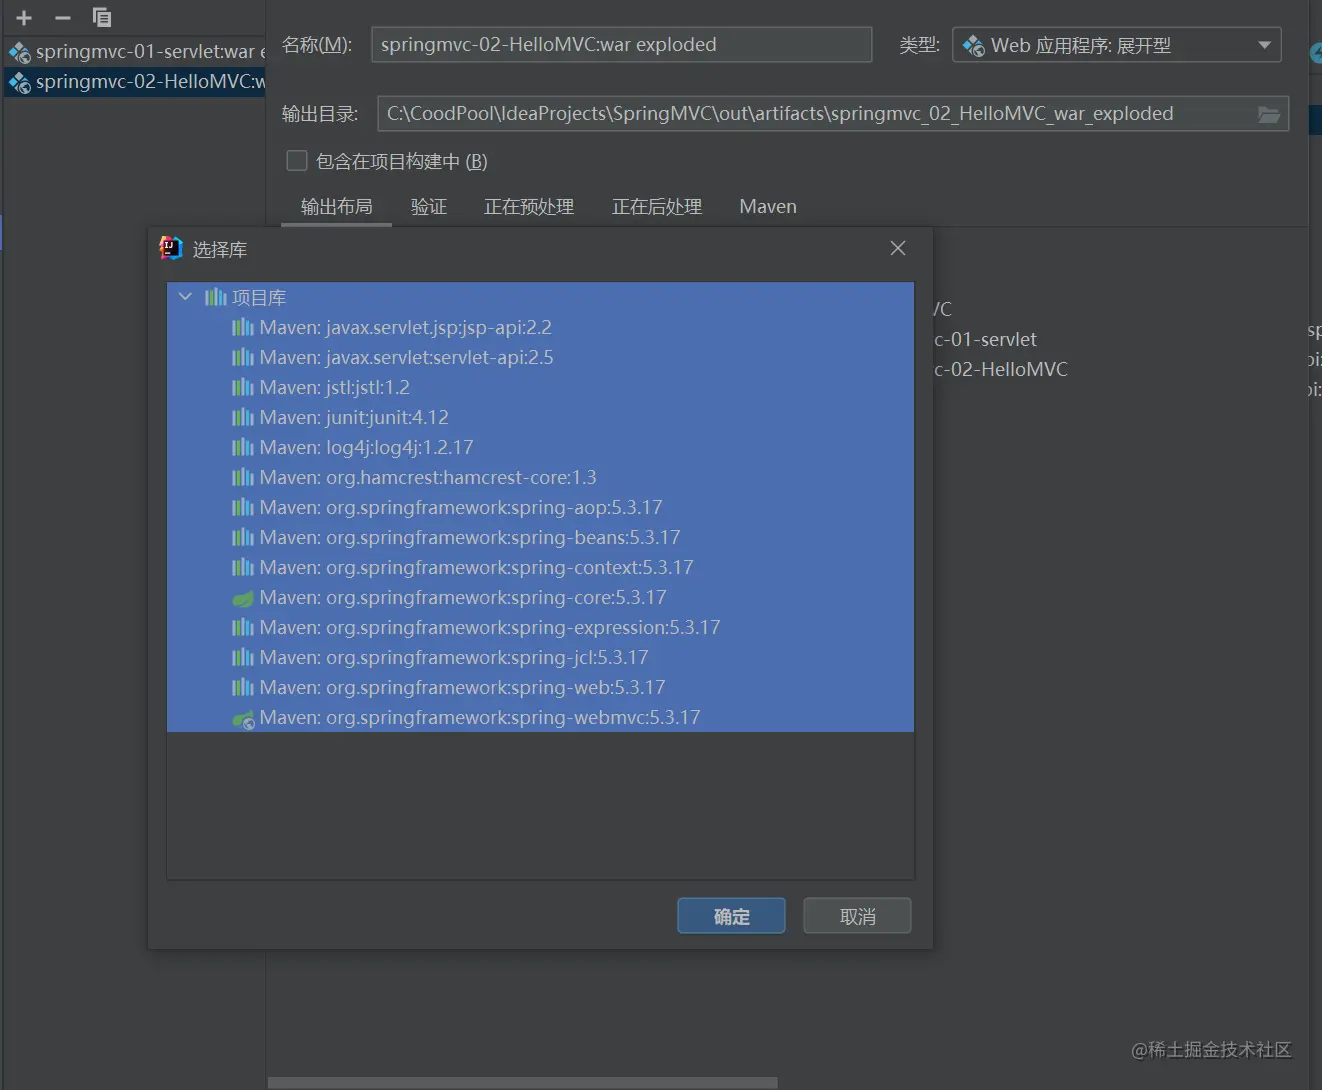Click the Spring web leaf icon beside spring-webmvc

click(x=243, y=718)
